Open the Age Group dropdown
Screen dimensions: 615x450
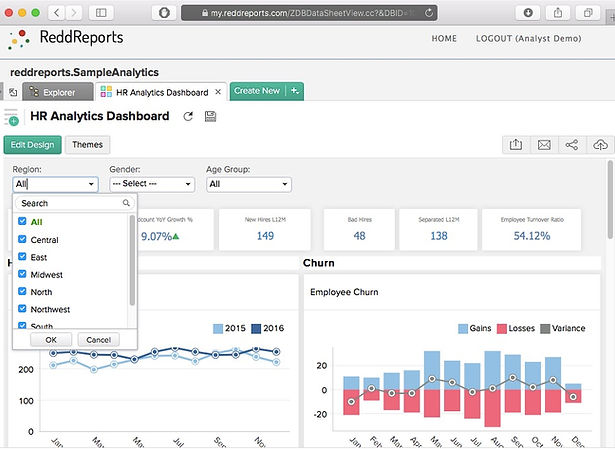click(249, 184)
